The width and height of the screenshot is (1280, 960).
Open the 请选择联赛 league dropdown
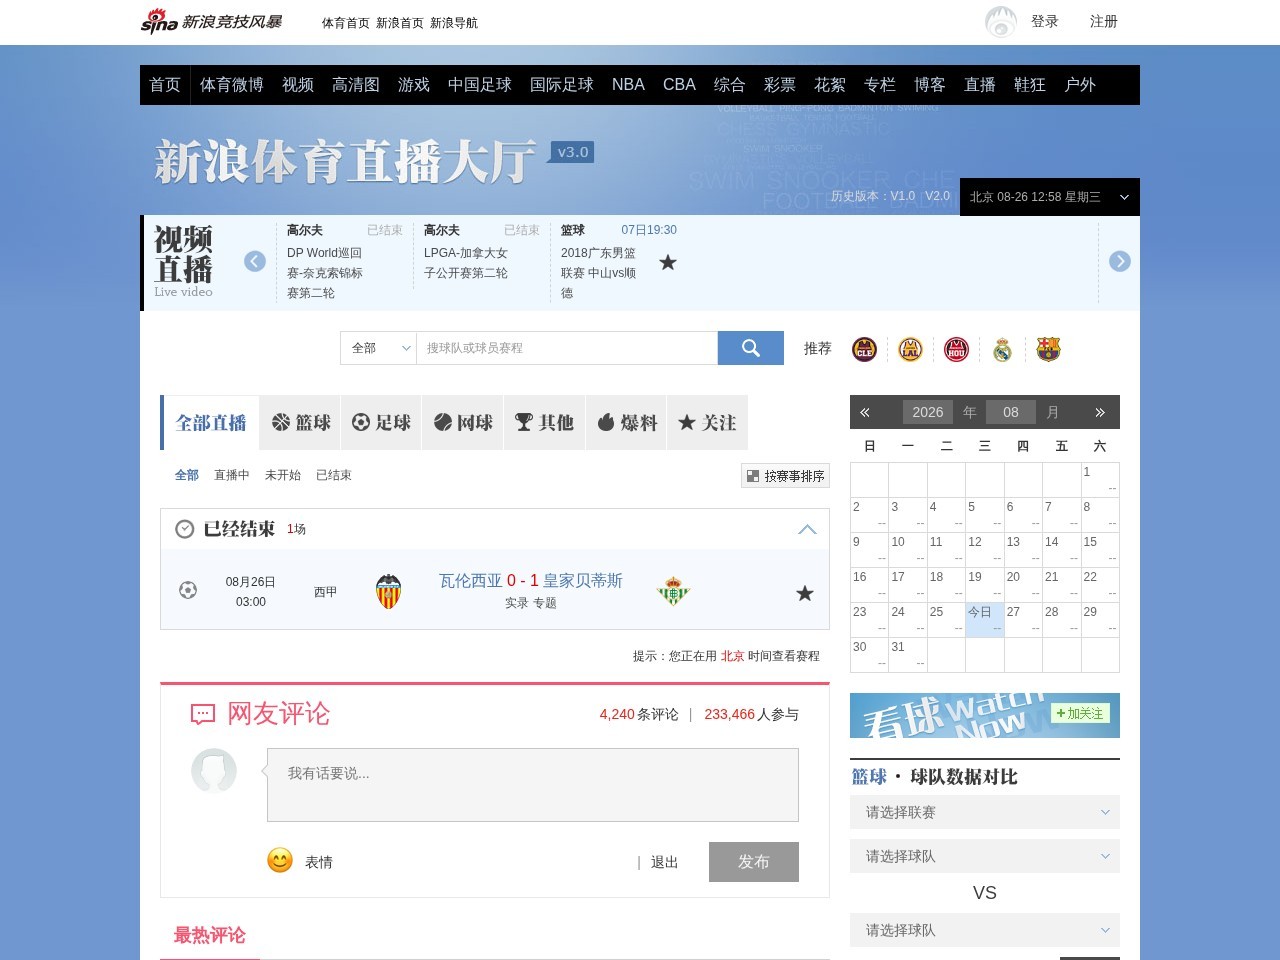click(x=985, y=812)
